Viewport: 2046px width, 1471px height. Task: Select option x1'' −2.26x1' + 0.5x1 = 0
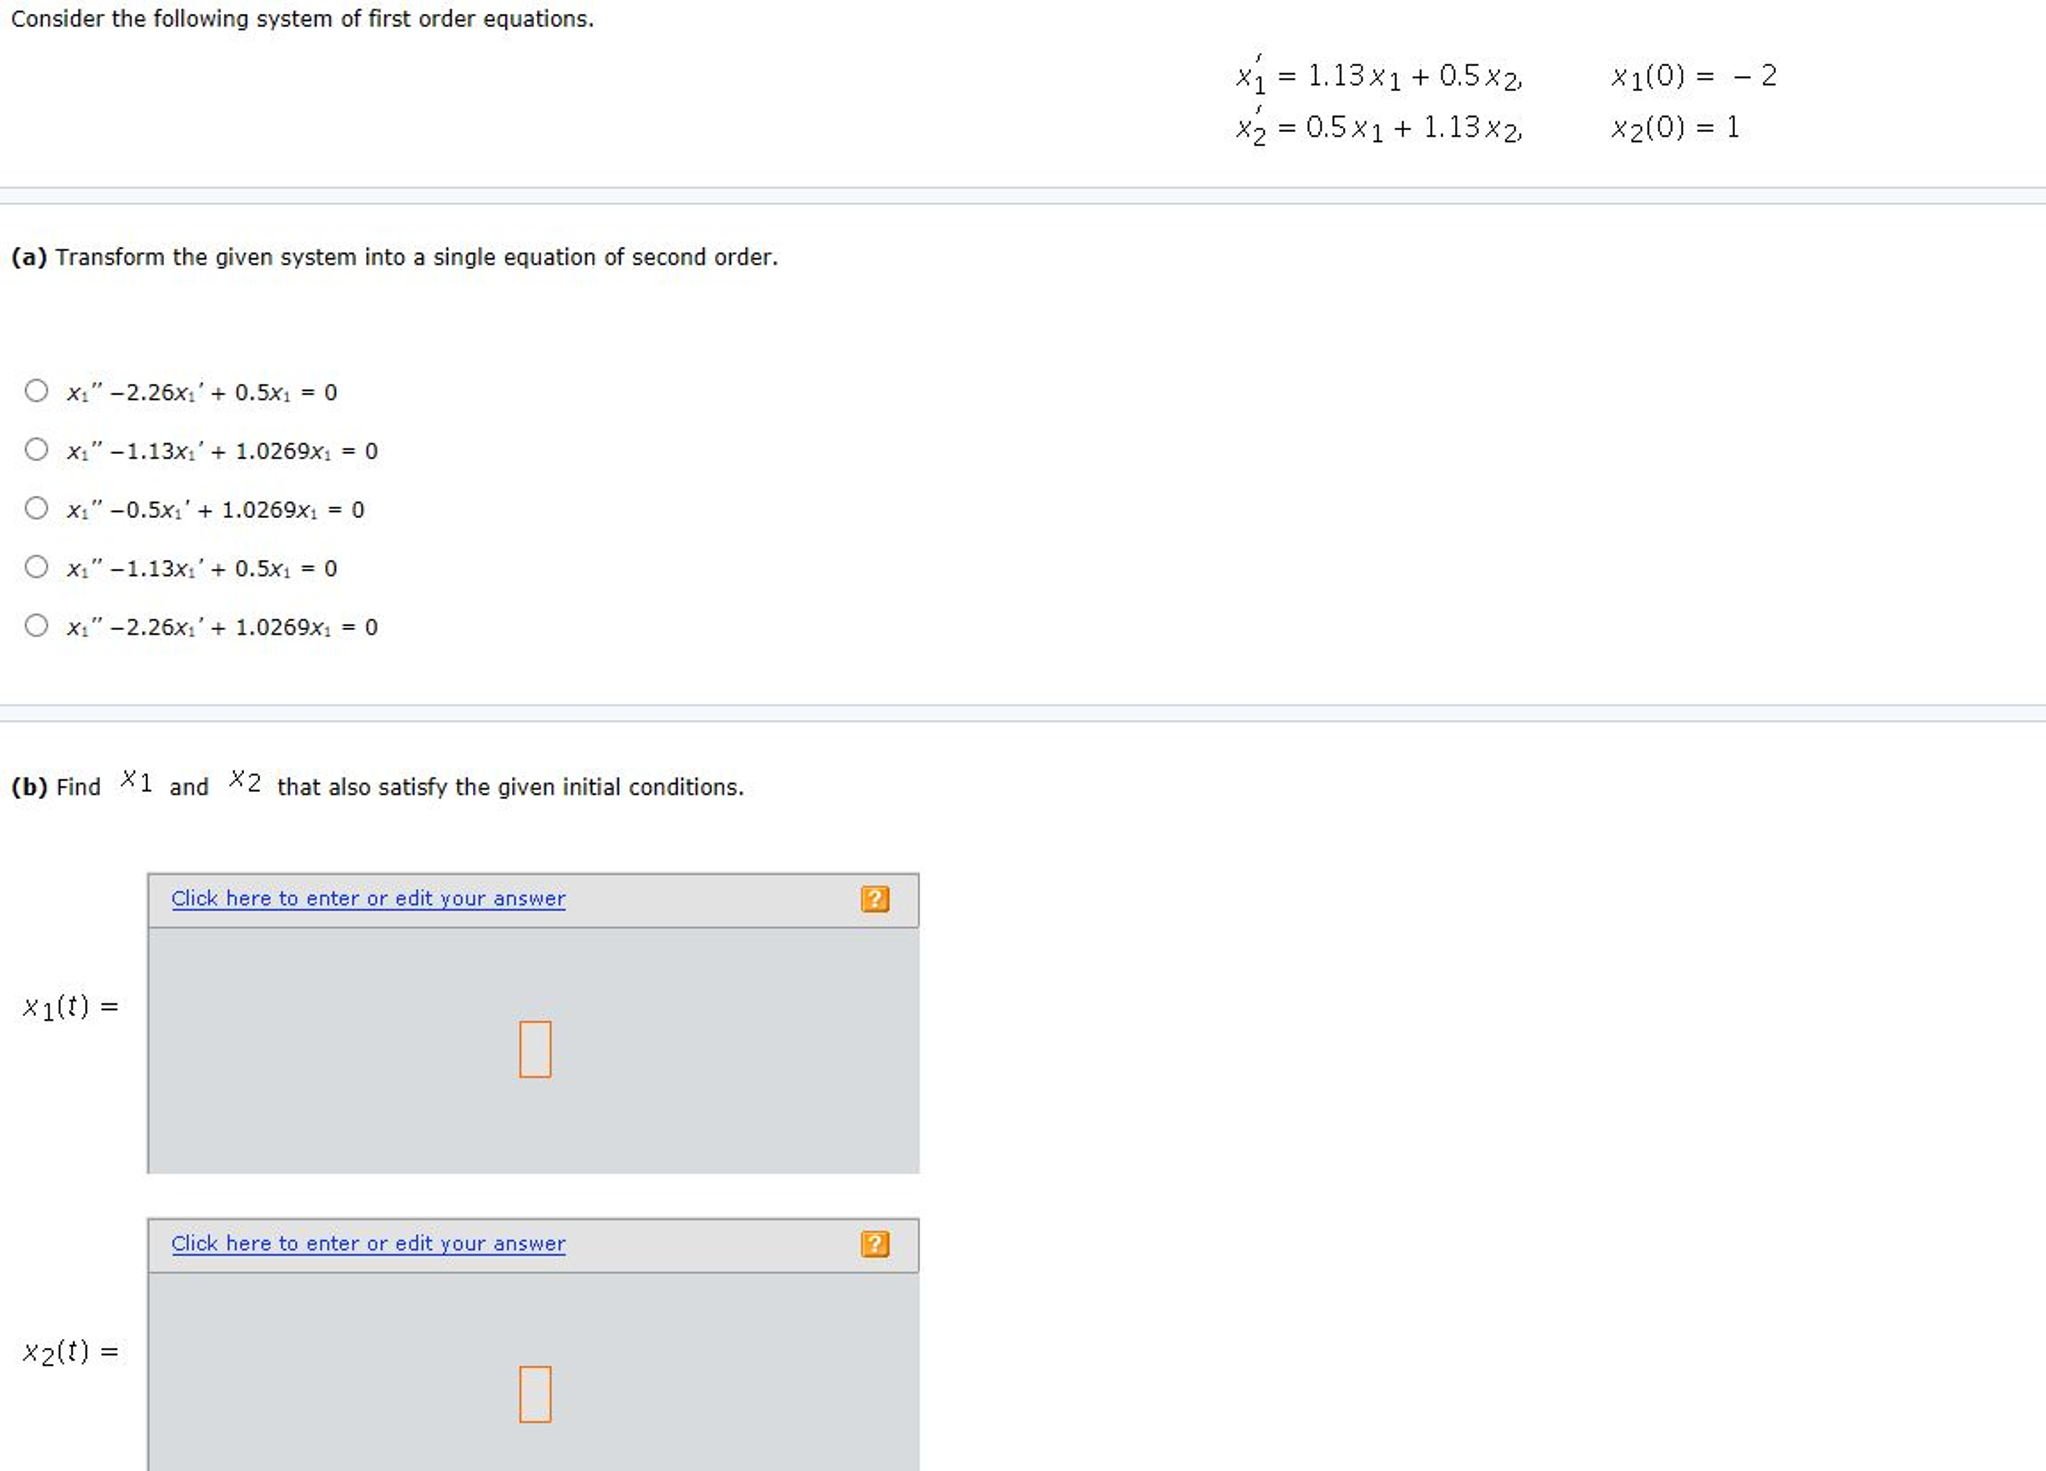tap(37, 391)
